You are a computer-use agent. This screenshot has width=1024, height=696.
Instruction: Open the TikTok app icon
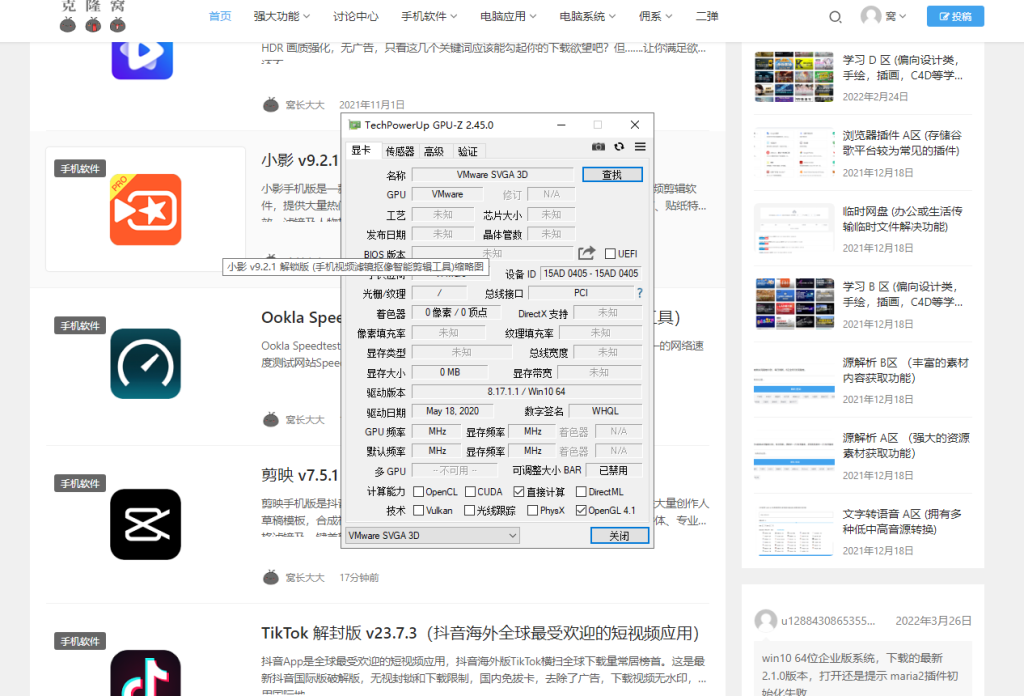coord(146,672)
